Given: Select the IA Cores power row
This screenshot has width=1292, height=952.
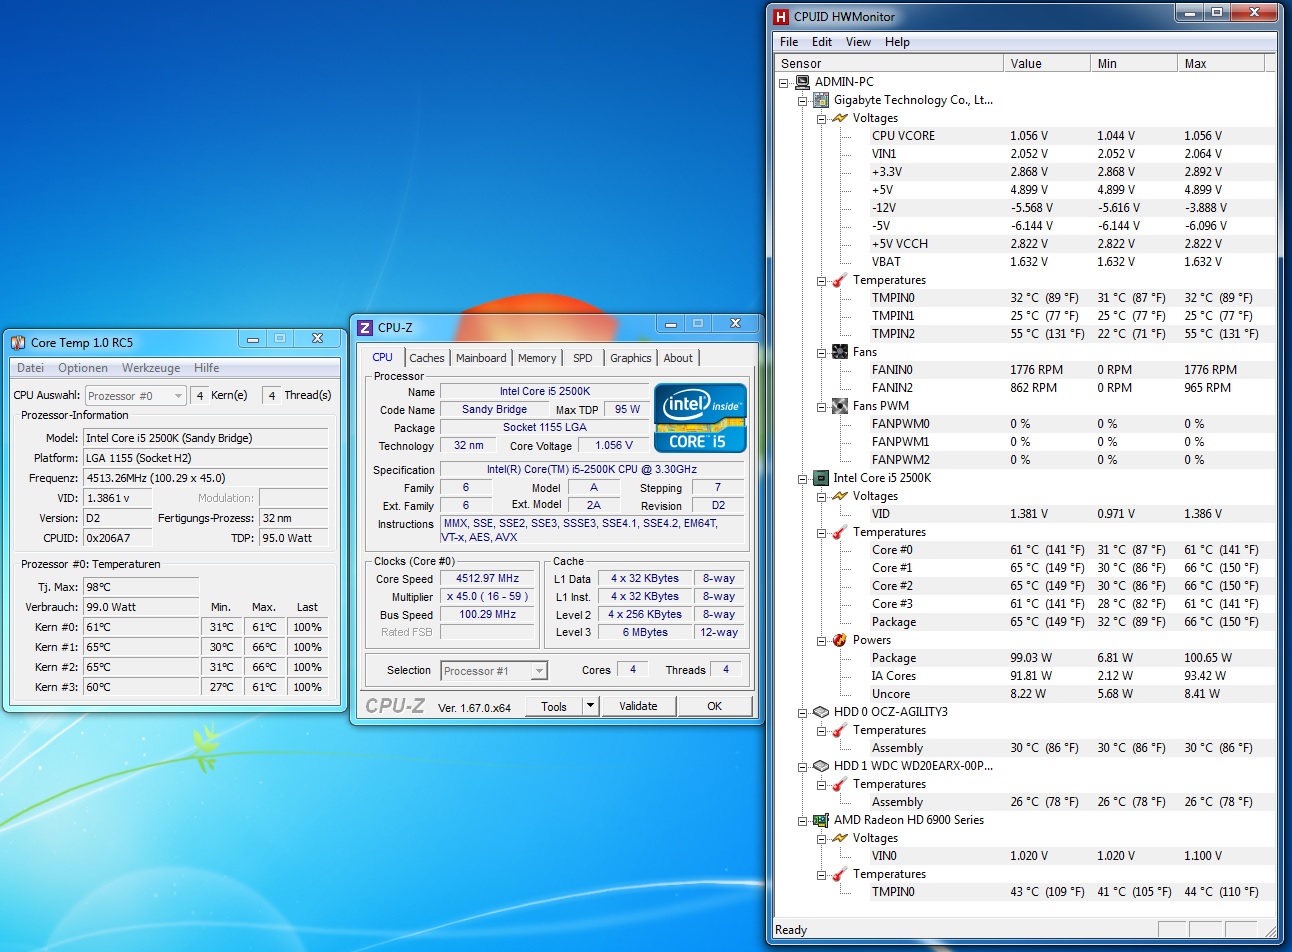Looking at the screenshot, I should click(x=1071, y=676).
